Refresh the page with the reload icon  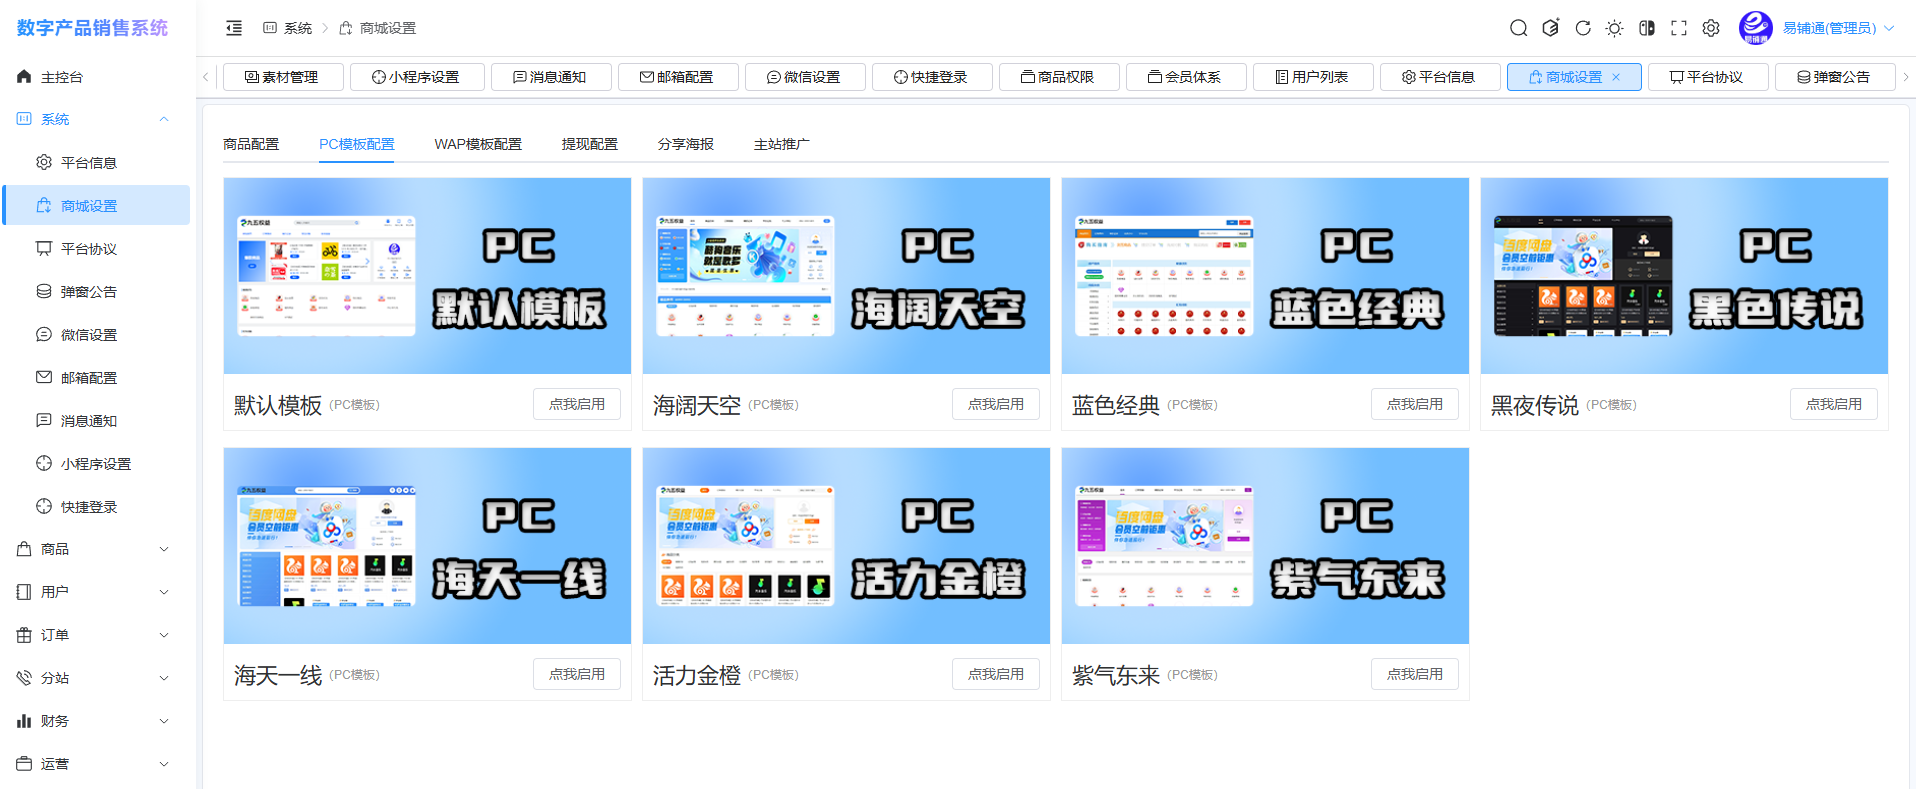point(1582,28)
